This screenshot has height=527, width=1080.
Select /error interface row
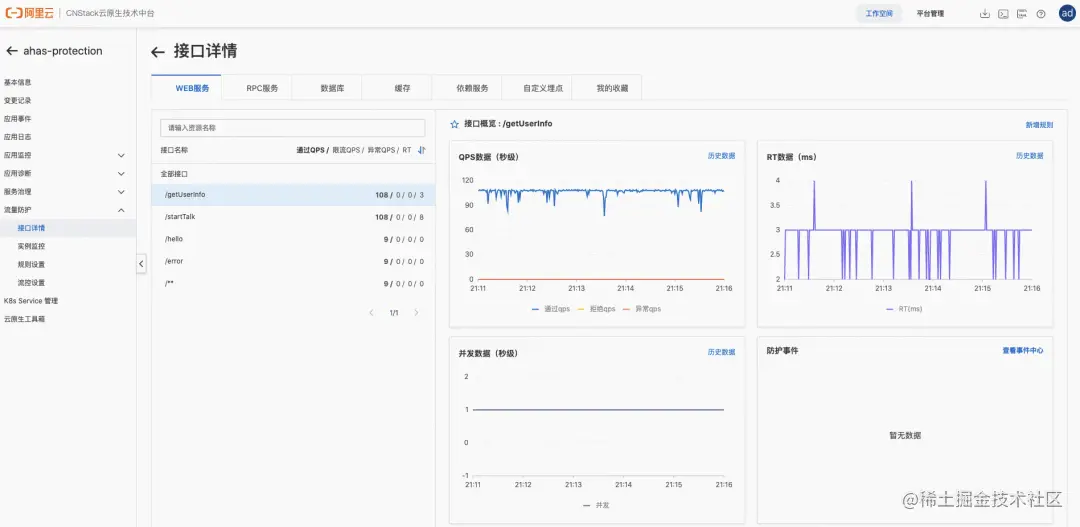click(293, 261)
